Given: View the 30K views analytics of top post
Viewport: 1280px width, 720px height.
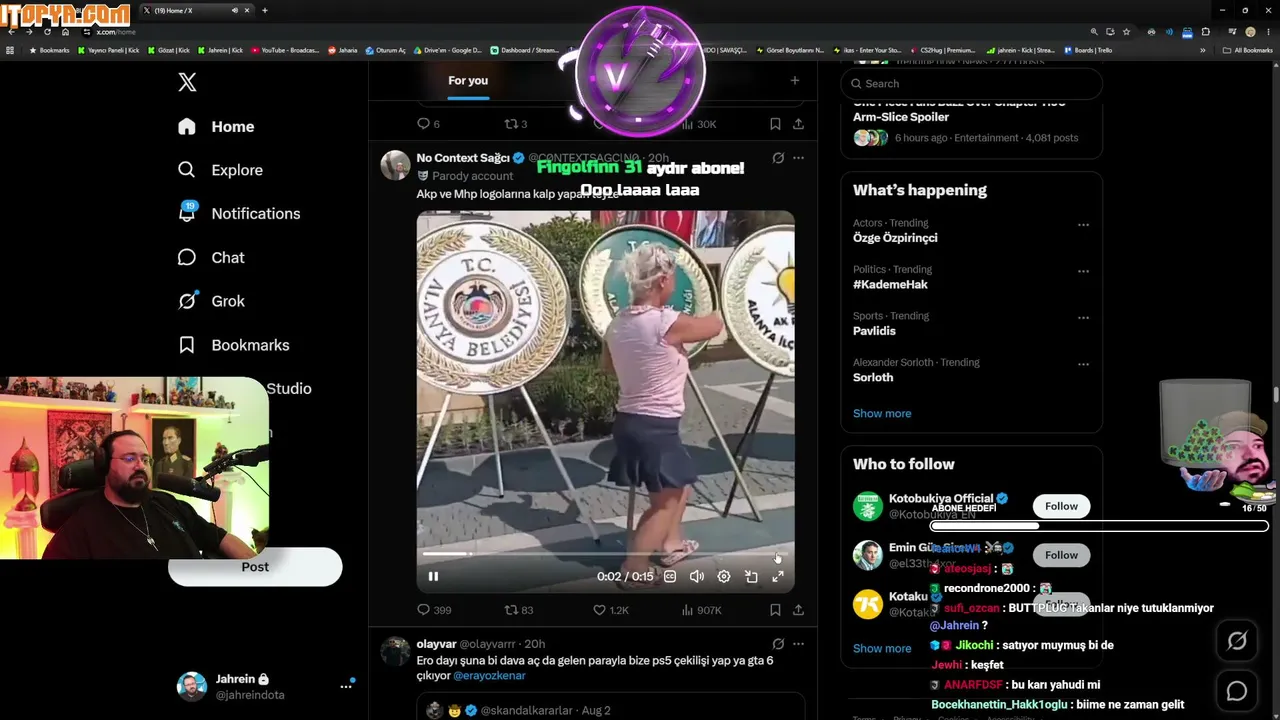Looking at the screenshot, I should click(700, 124).
